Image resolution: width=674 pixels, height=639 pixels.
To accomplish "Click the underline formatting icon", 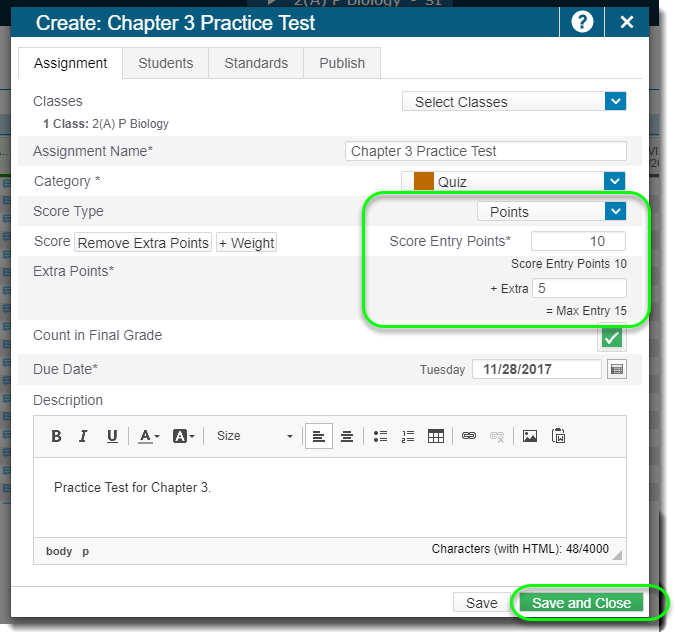I will coord(112,436).
